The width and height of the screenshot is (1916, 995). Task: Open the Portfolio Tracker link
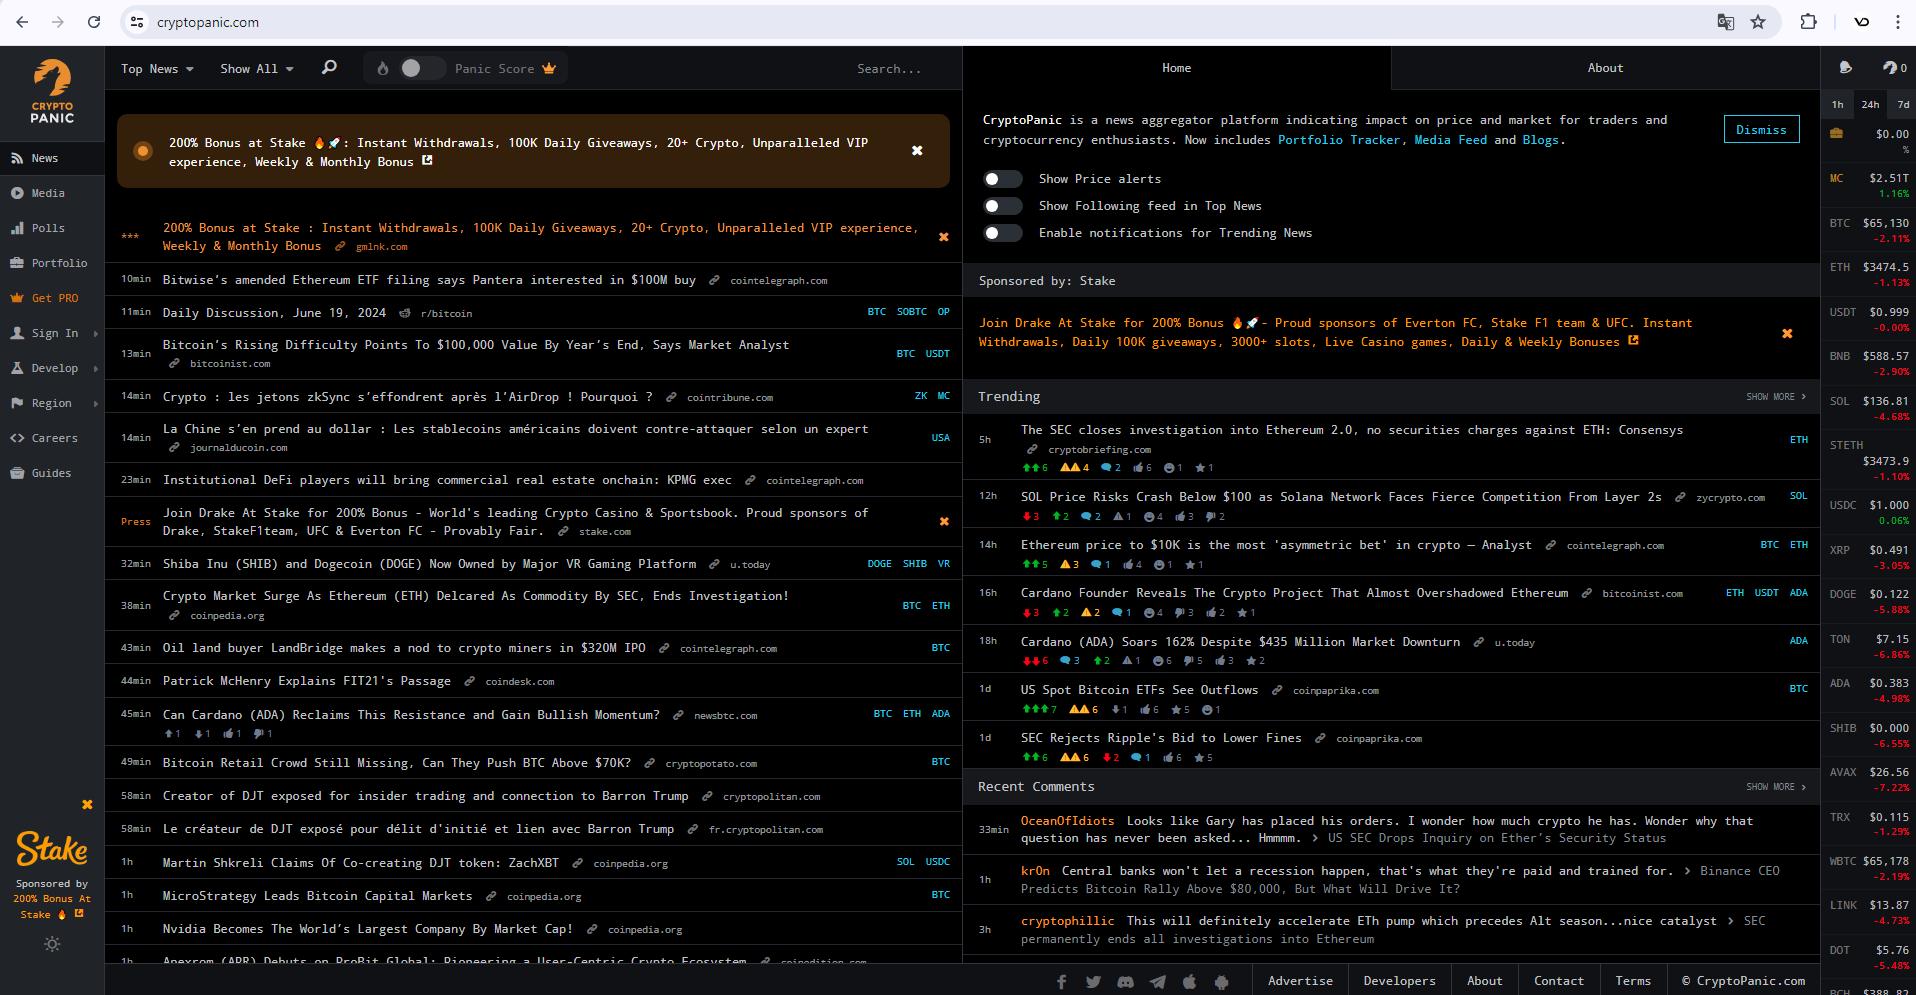coord(1339,140)
